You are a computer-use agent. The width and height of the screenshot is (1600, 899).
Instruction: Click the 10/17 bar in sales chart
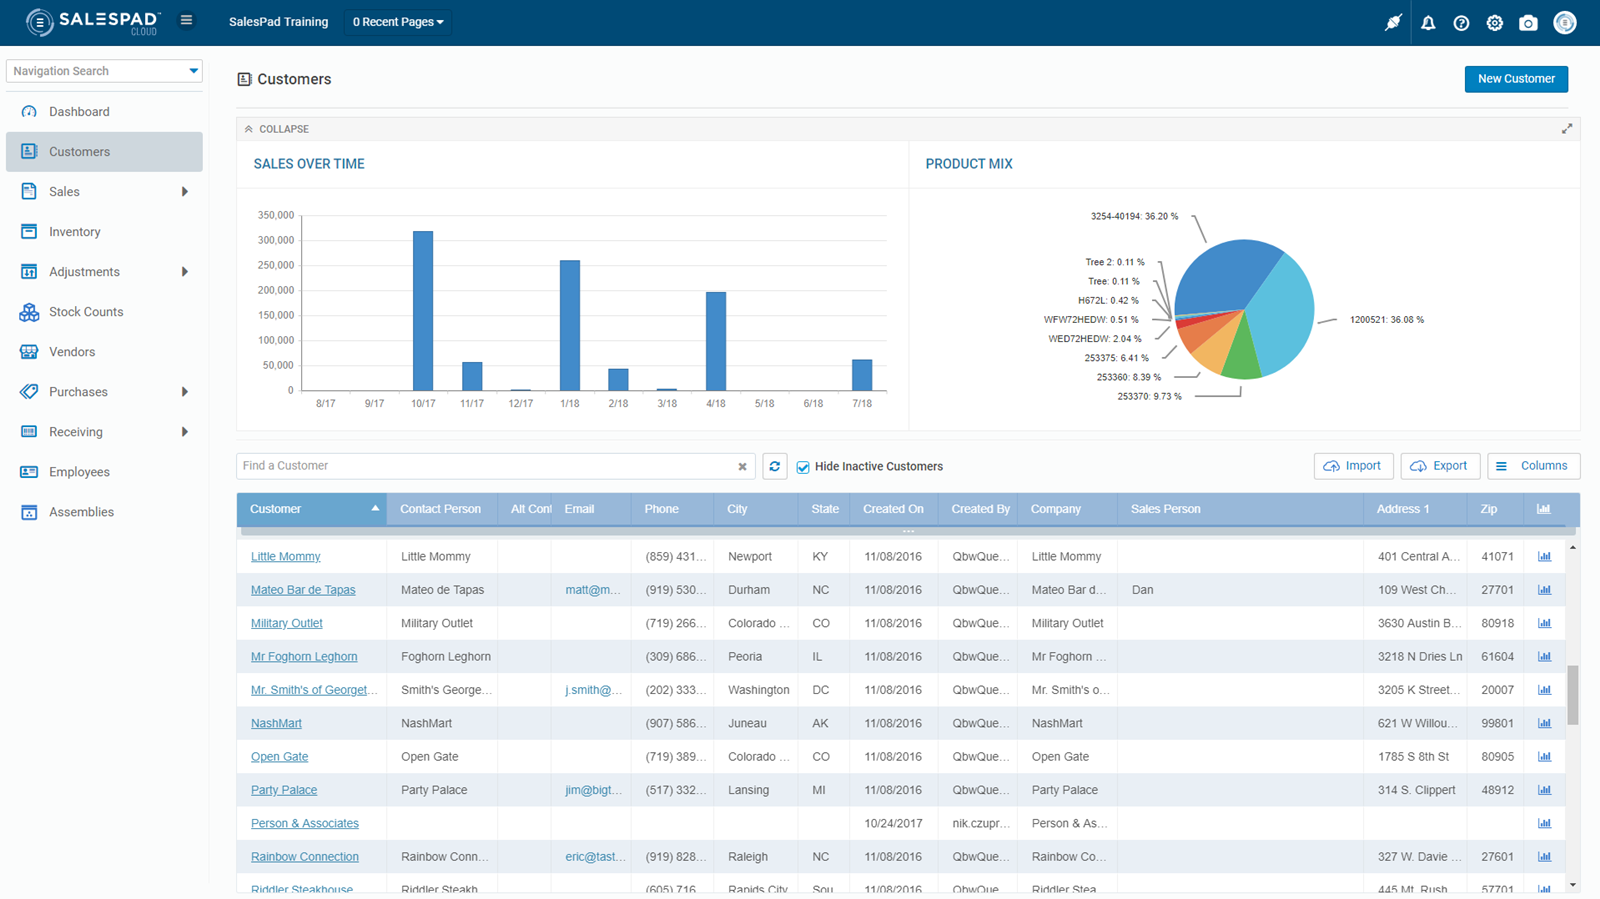coord(423,310)
